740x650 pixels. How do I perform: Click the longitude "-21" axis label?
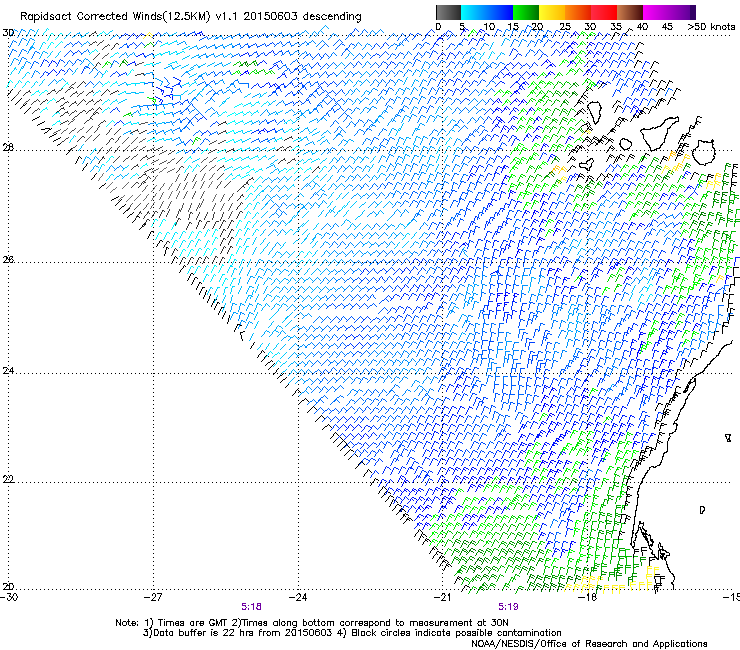pyautogui.click(x=443, y=597)
